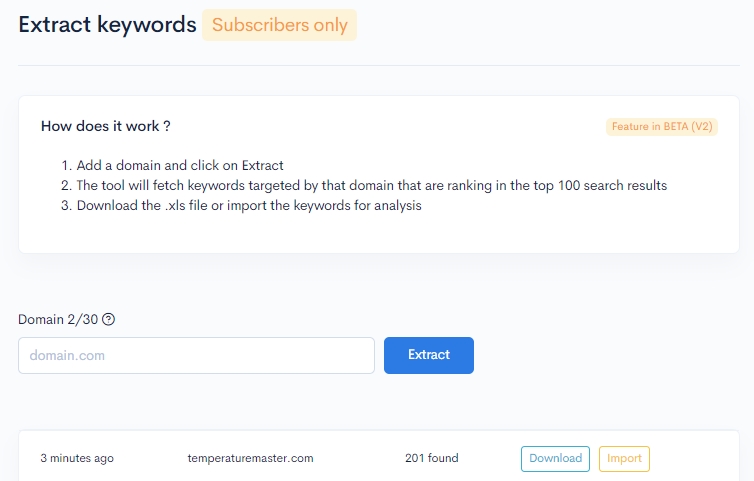The width and height of the screenshot is (754, 481).
Task: Click the horizontal divider under the page title
Action: coord(379,65)
